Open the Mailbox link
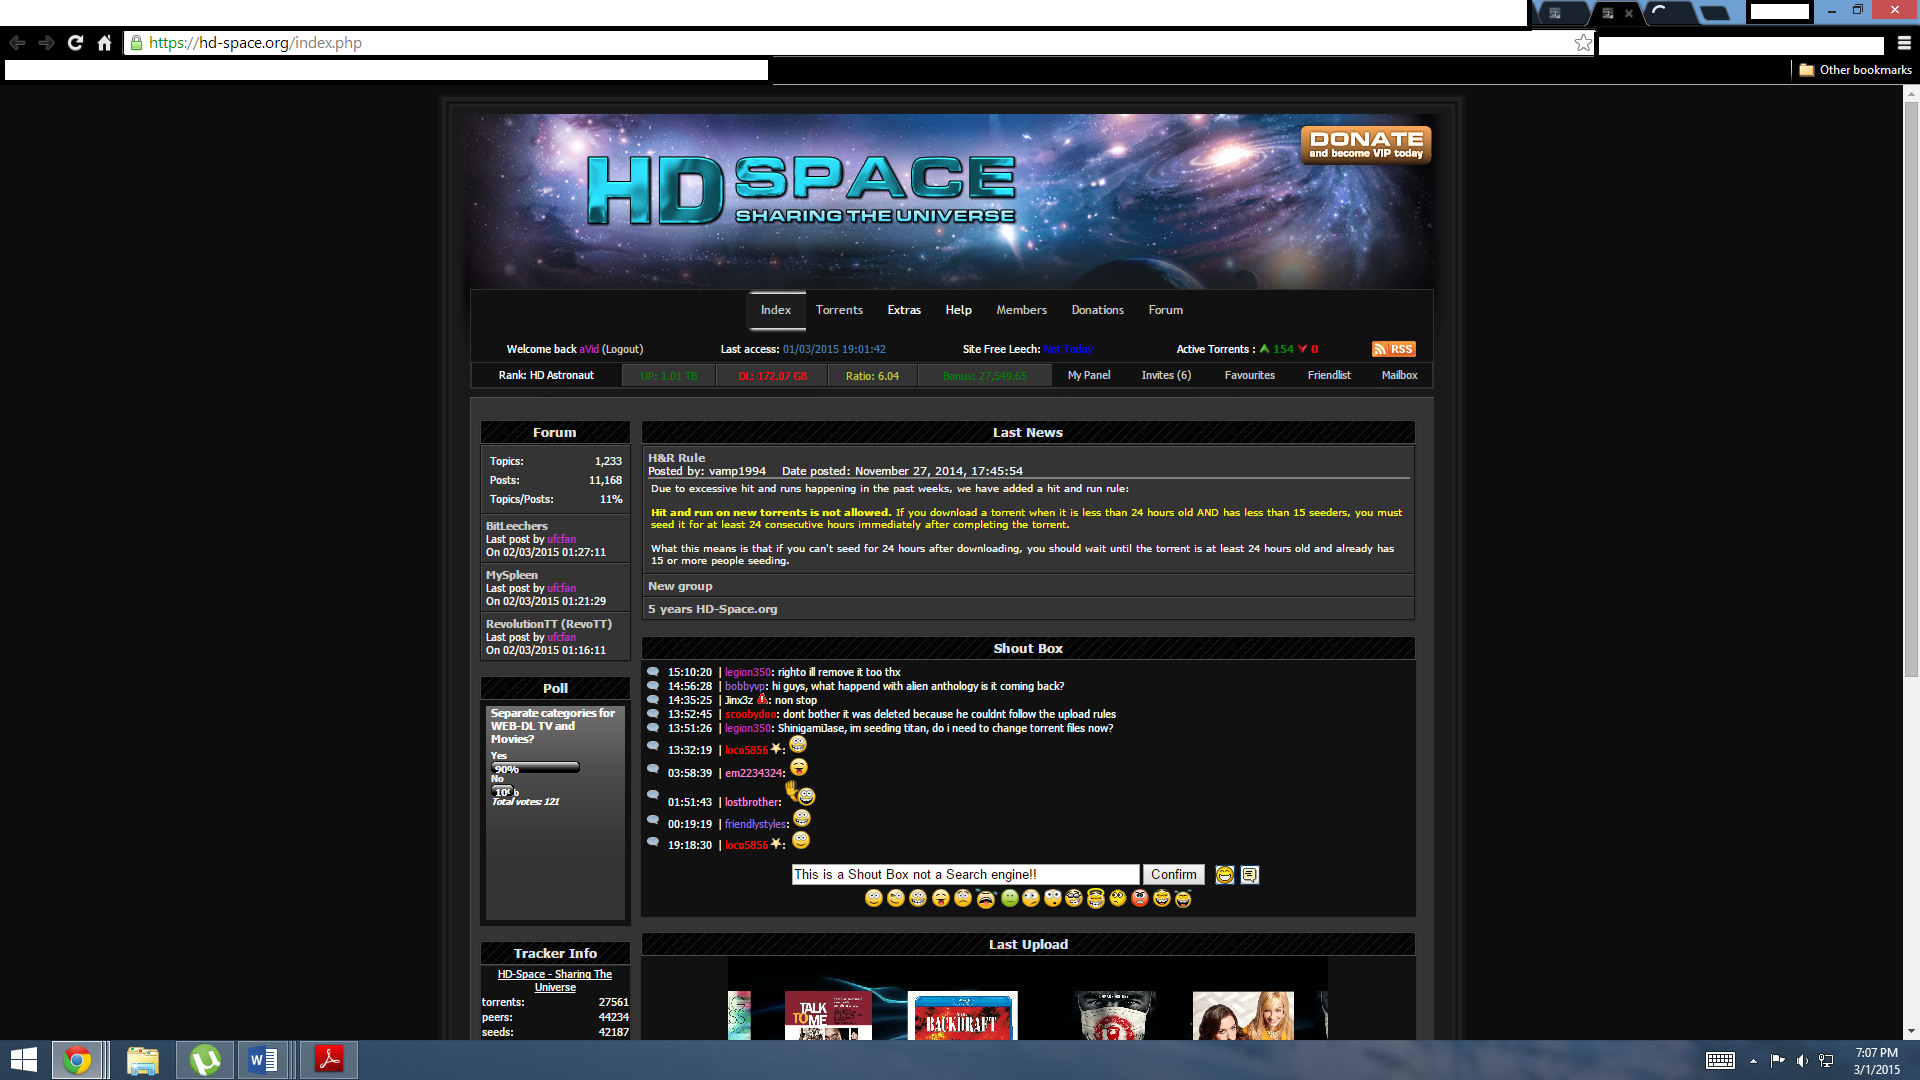1920x1080 pixels. click(x=1399, y=375)
